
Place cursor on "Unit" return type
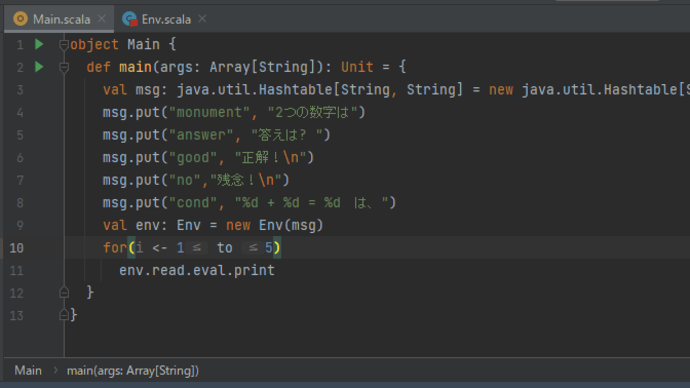[x=357, y=67]
